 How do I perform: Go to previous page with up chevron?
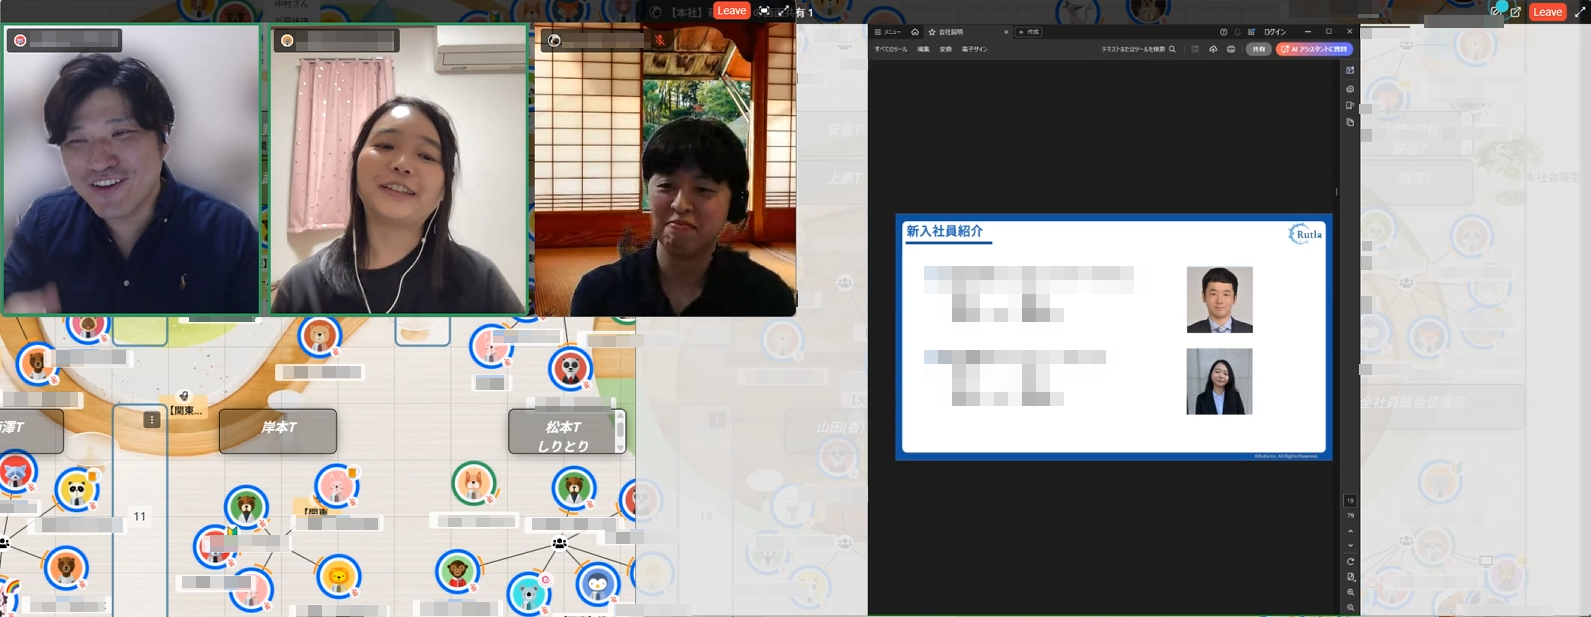pos(1350,531)
